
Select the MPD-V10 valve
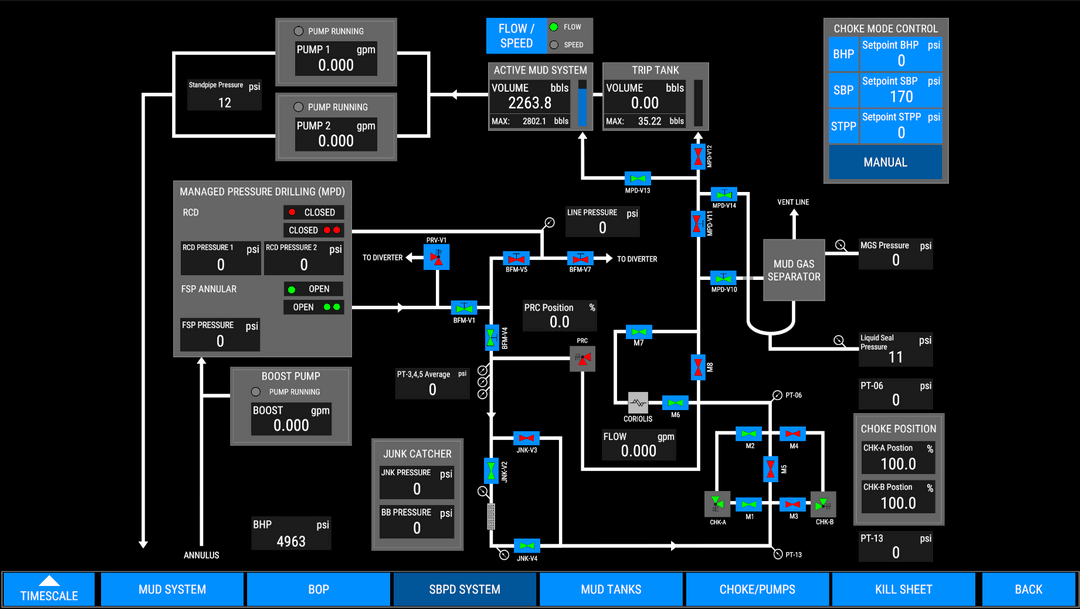(722, 277)
